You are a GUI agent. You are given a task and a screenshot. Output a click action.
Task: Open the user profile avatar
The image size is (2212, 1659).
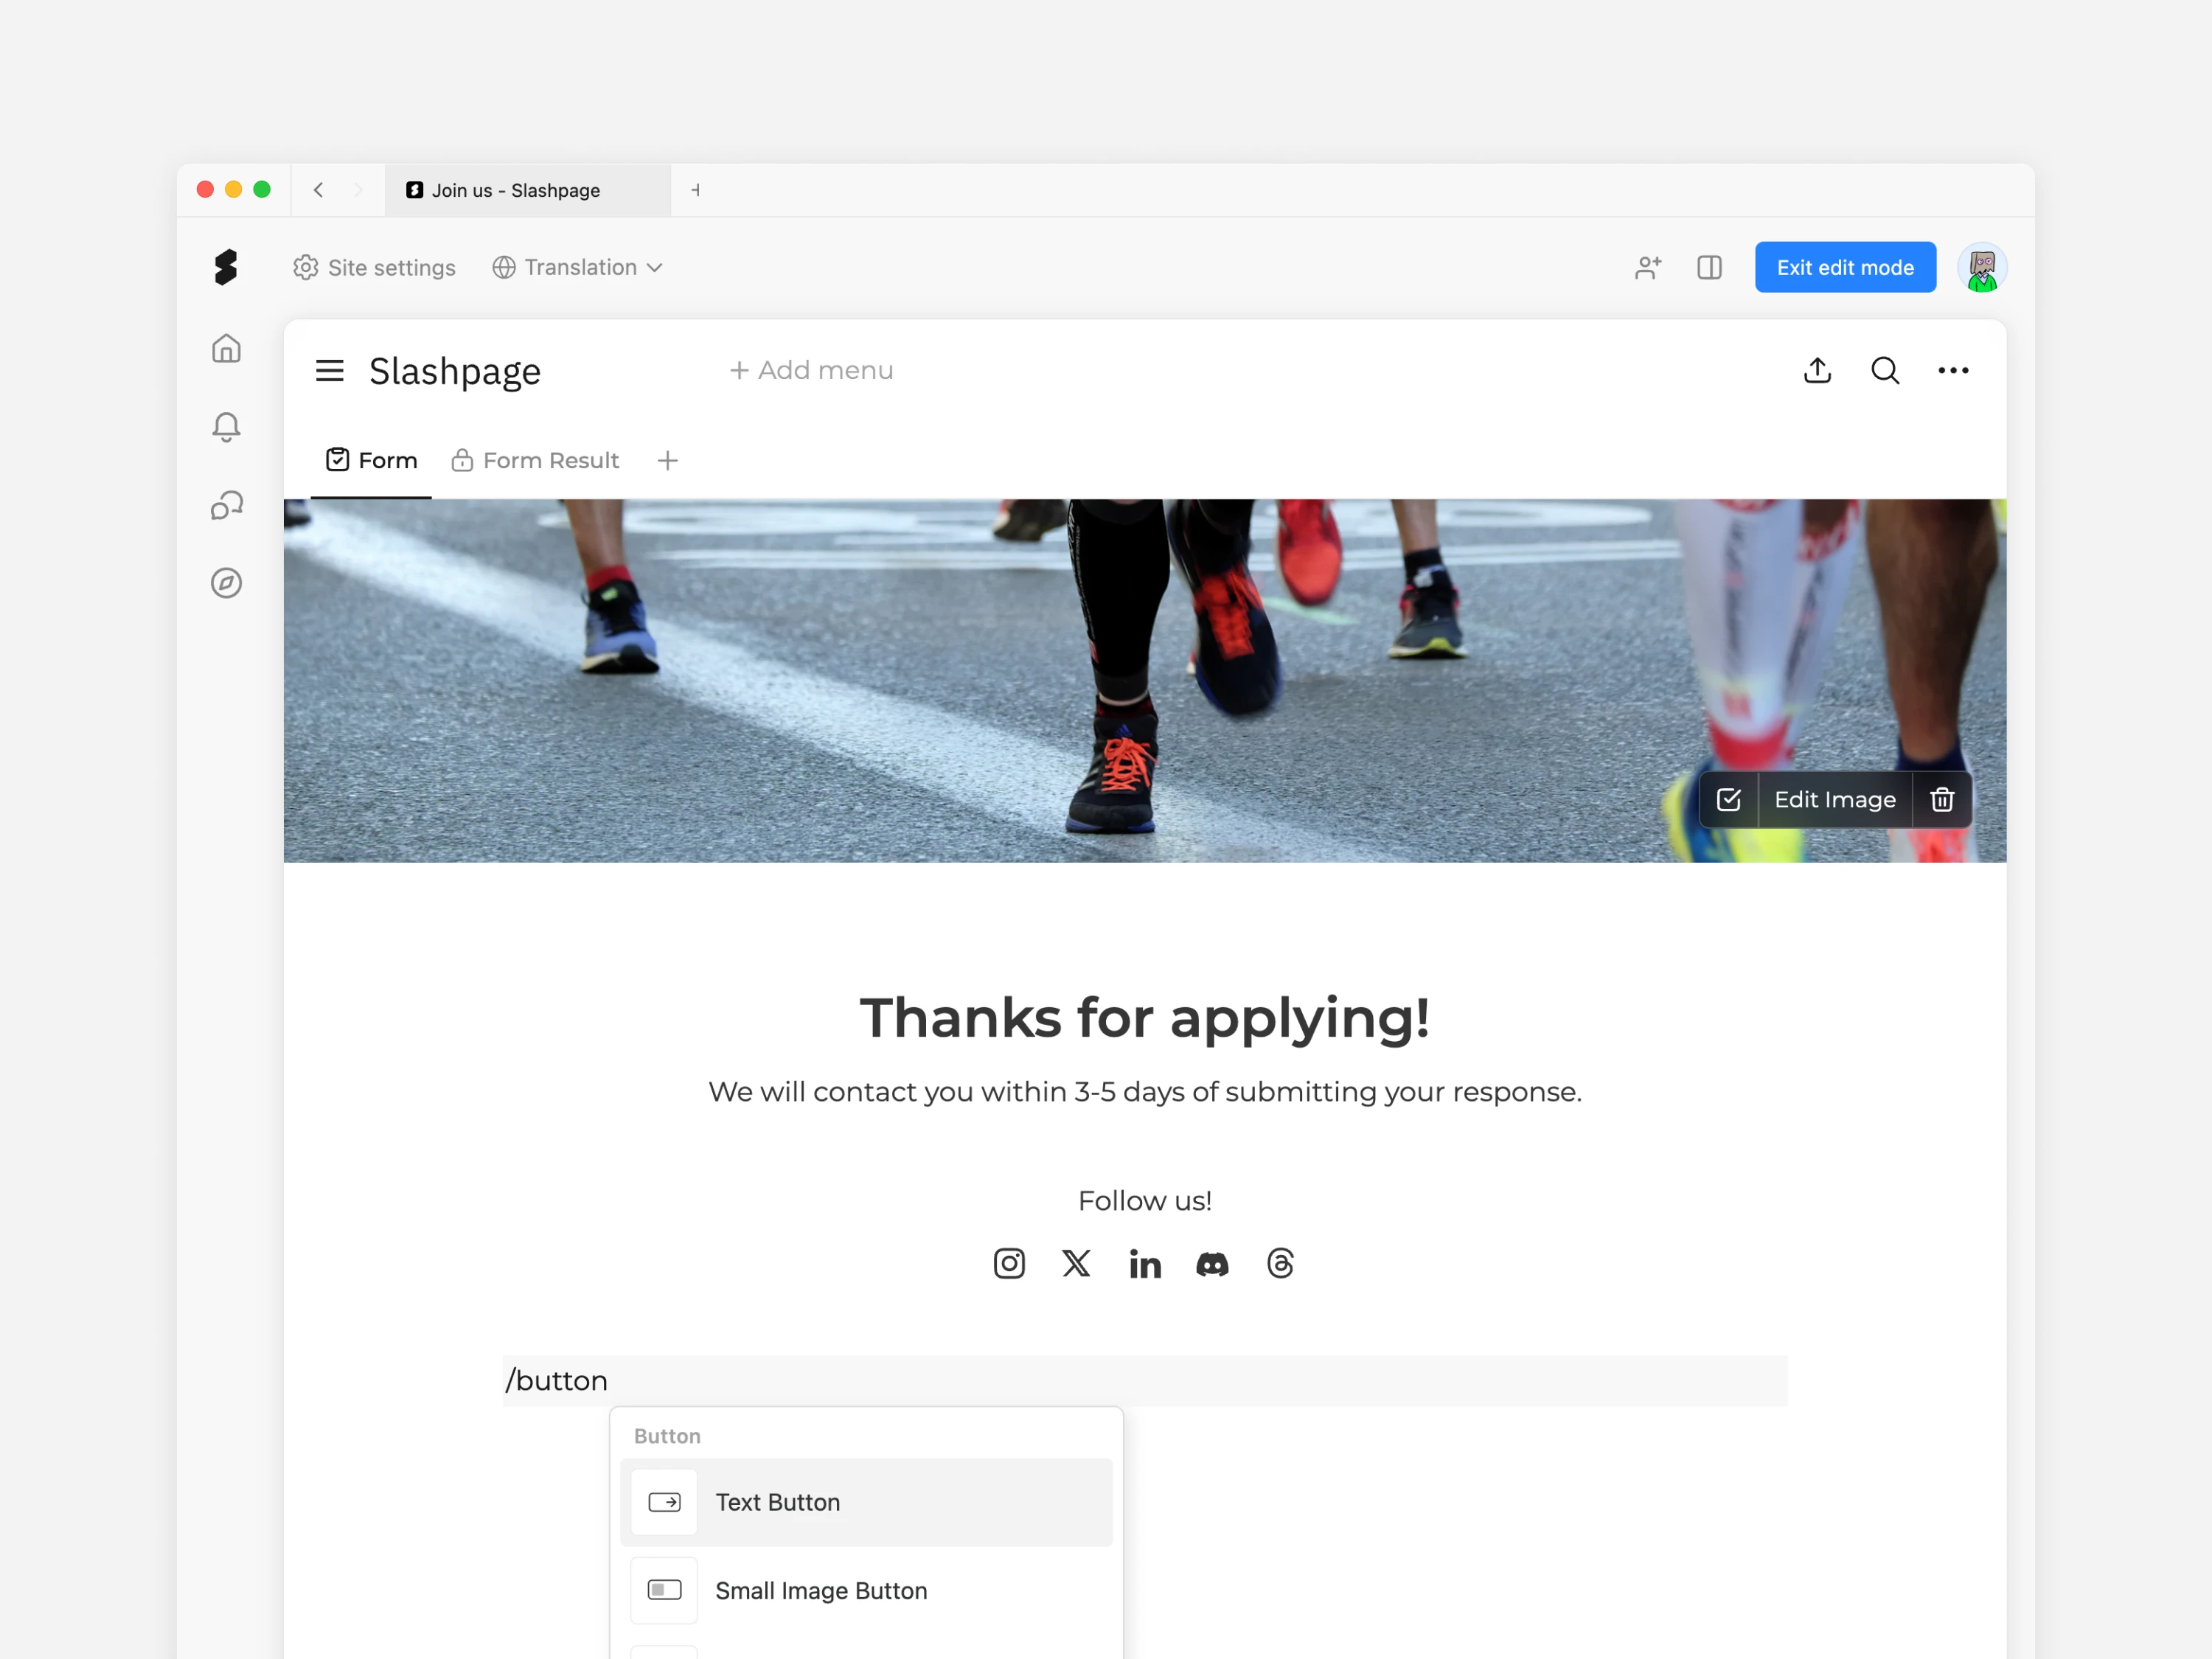1981,267
